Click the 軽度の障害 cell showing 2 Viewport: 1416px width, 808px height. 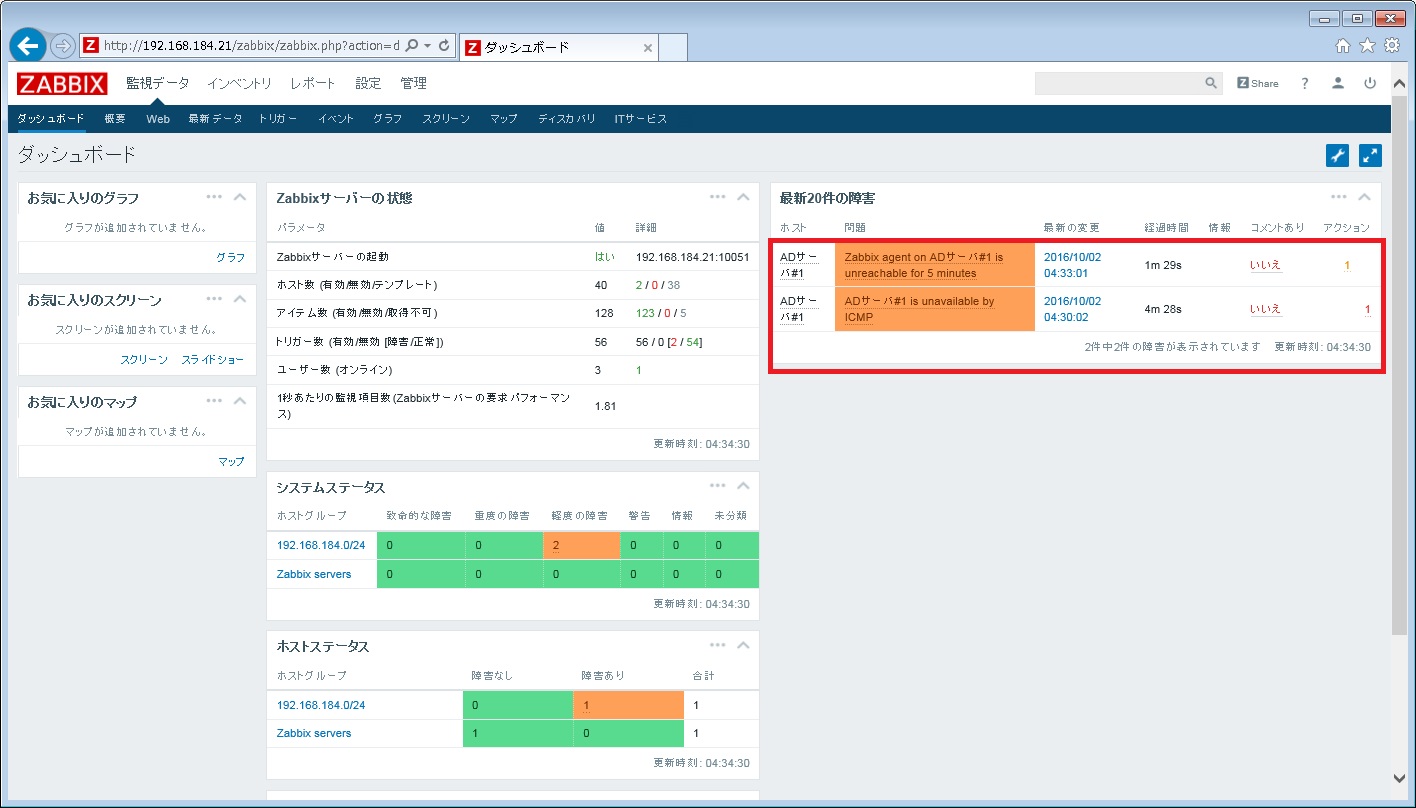582,545
